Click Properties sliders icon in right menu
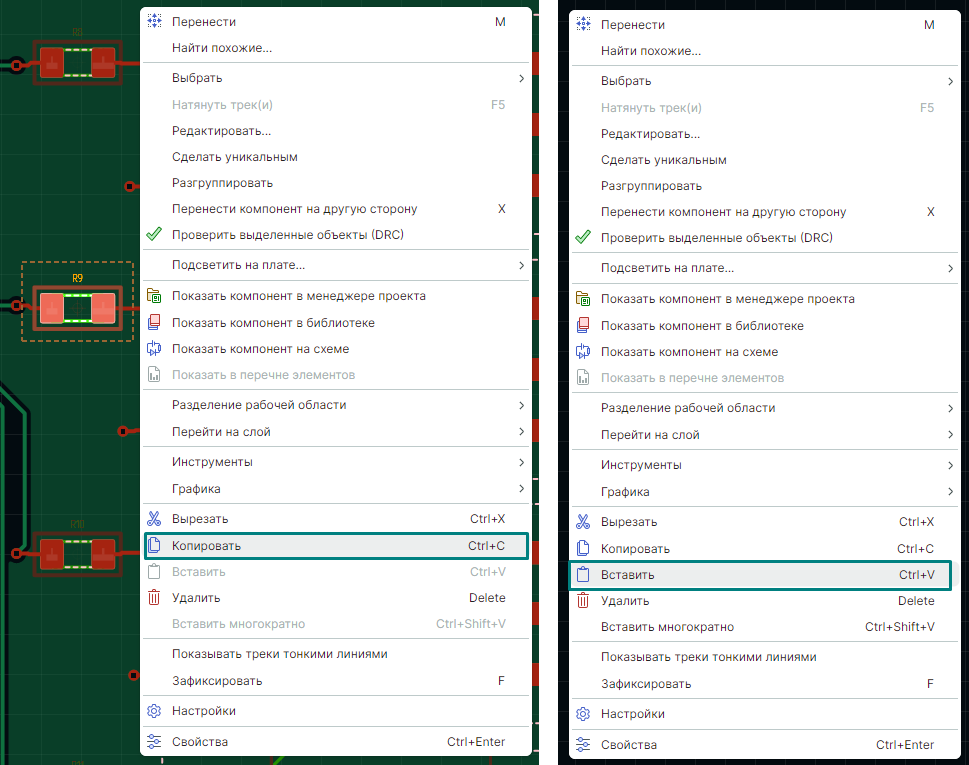The height and width of the screenshot is (765, 969). (x=583, y=745)
